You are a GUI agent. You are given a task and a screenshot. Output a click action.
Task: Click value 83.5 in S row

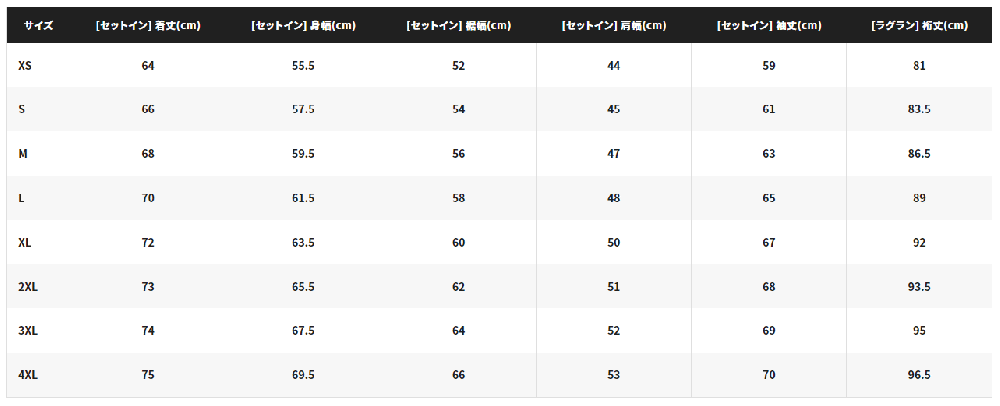919,109
